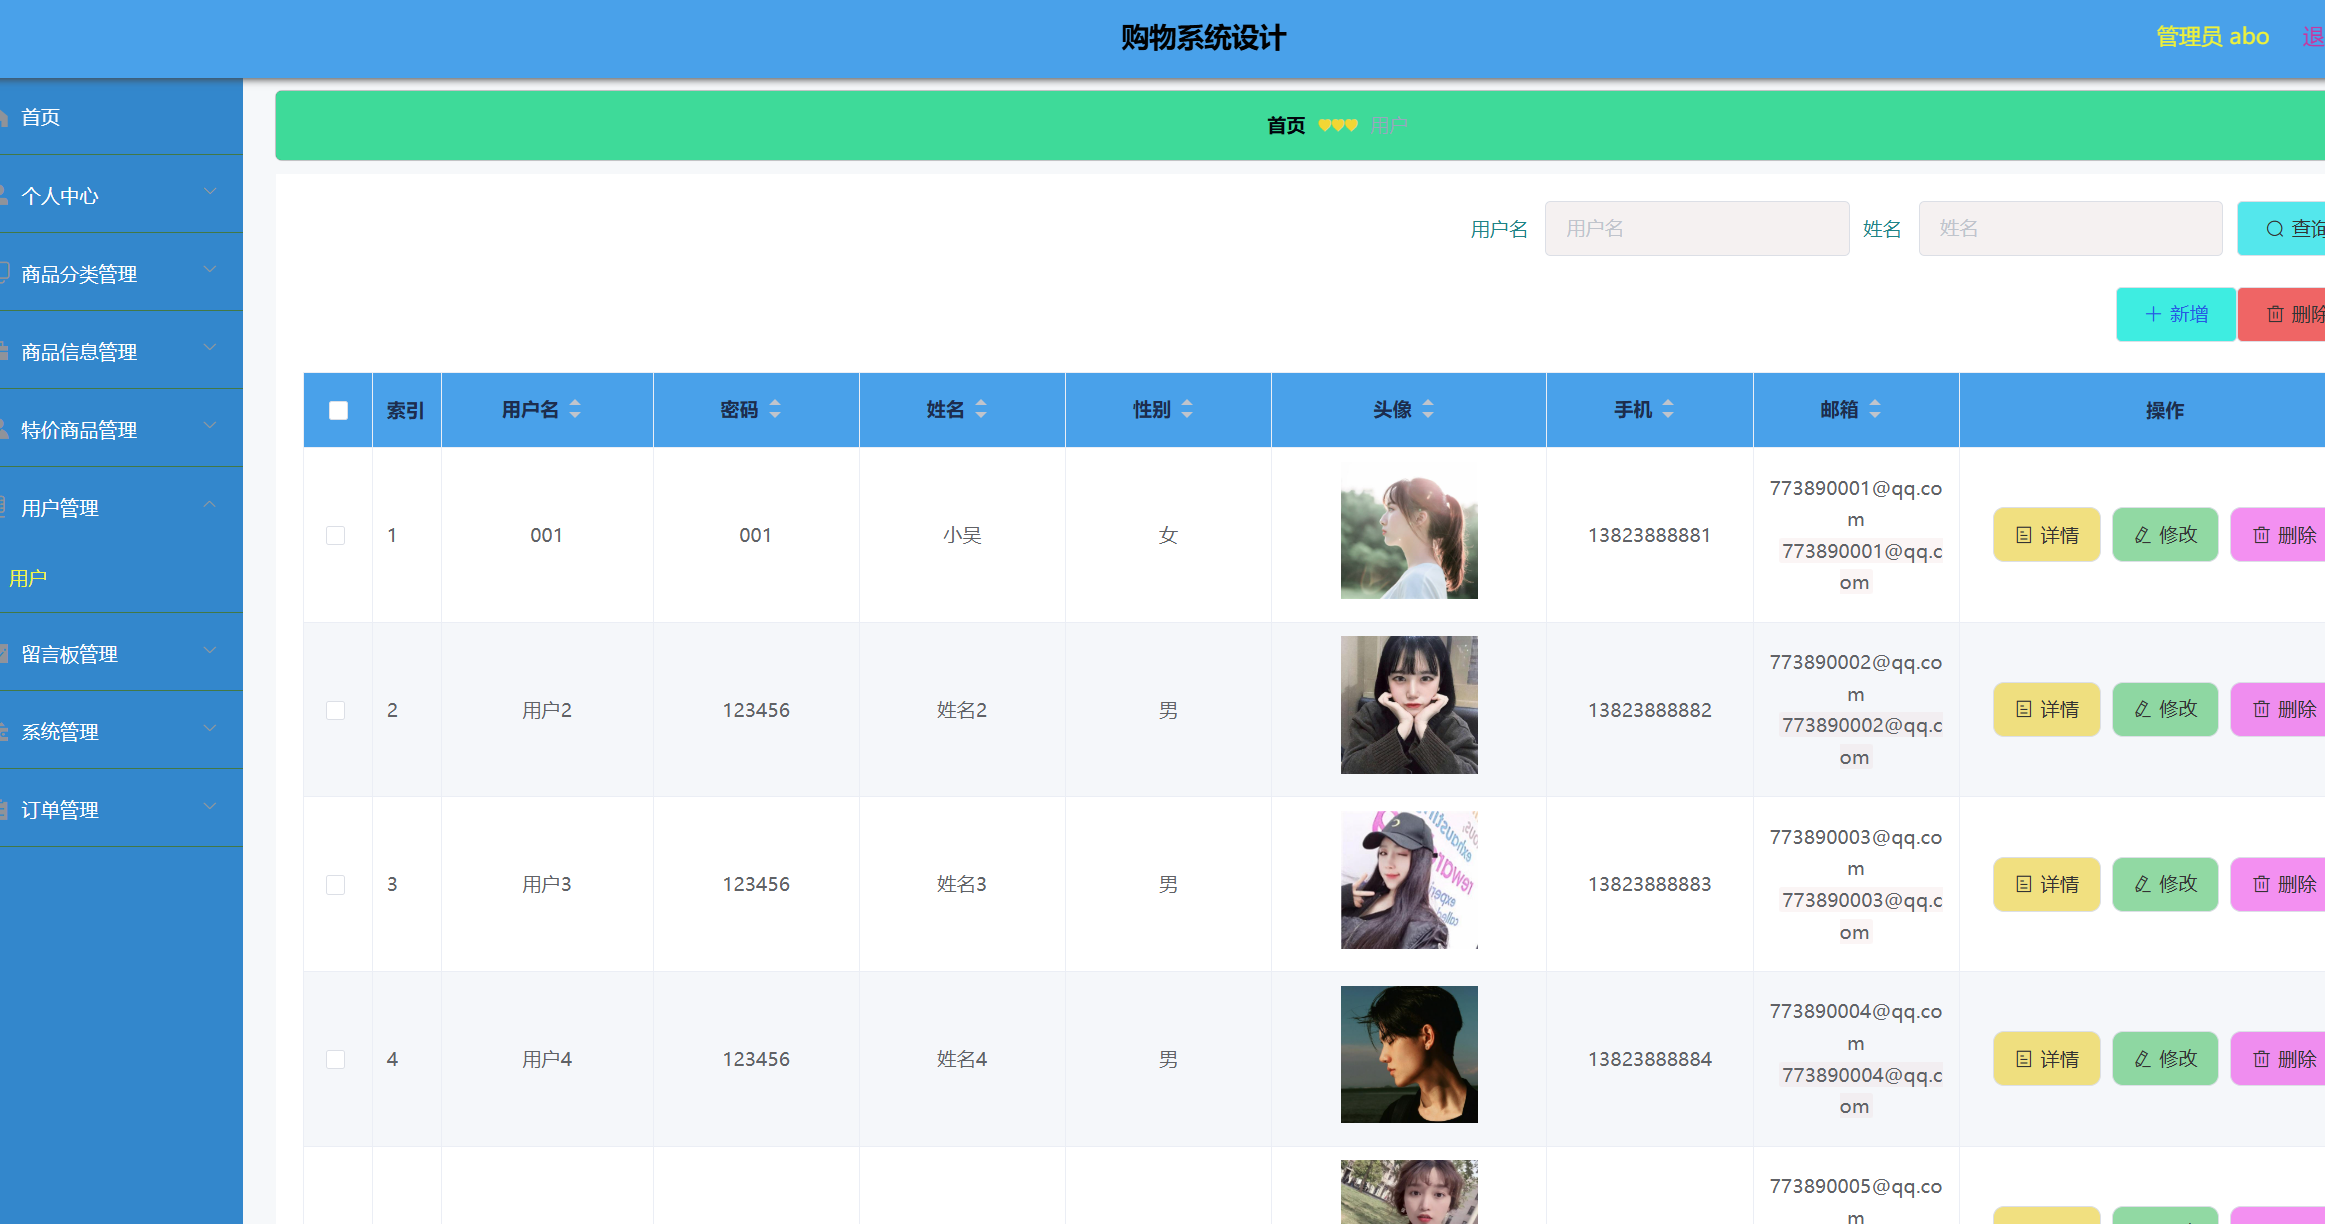The height and width of the screenshot is (1224, 2325).
Task: Select checkbox for 用户3 row
Action: pyautogui.click(x=336, y=885)
